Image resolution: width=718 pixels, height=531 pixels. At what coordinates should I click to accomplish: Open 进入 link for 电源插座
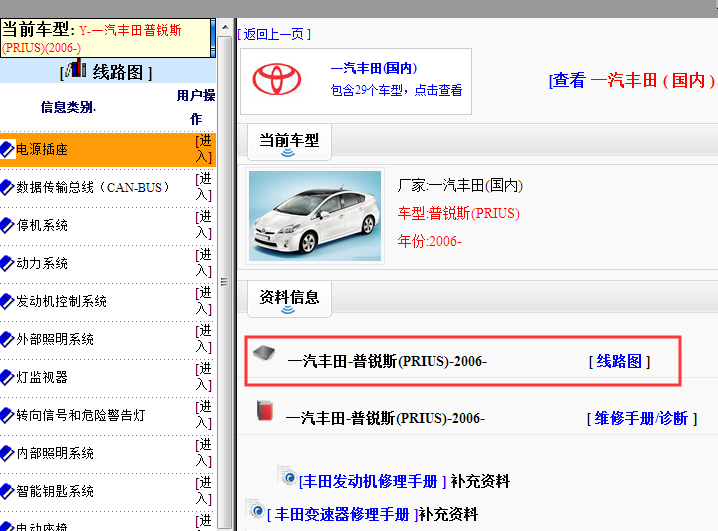coord(203,149)
